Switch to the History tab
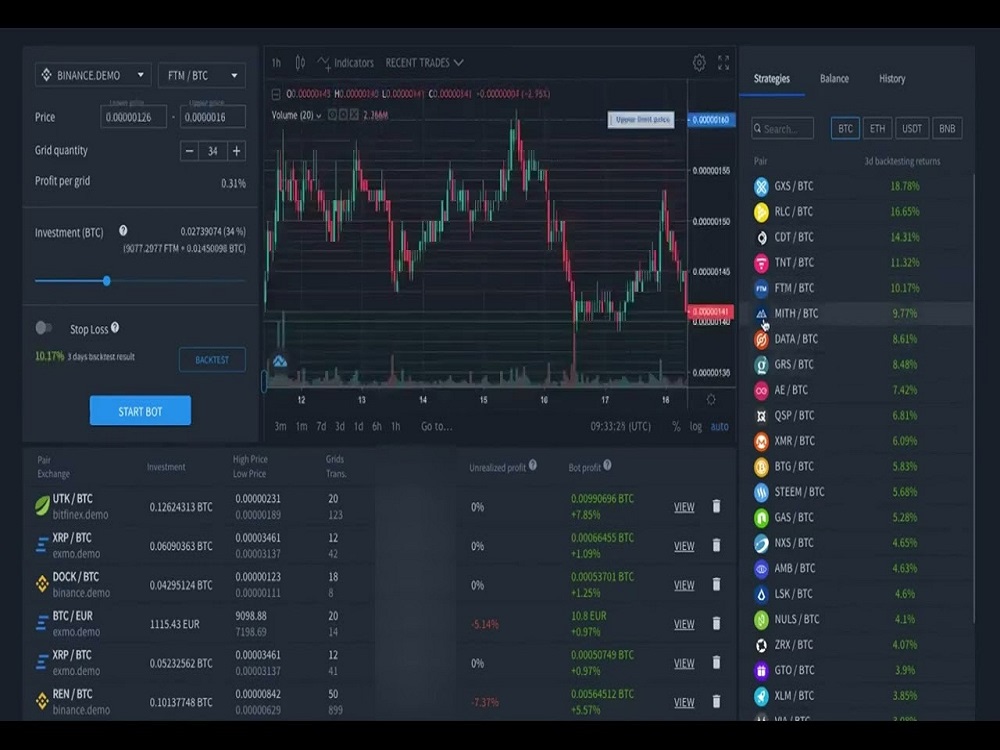Image resolution: width=1000 pixels, height=750 pixels. point(892,78)
